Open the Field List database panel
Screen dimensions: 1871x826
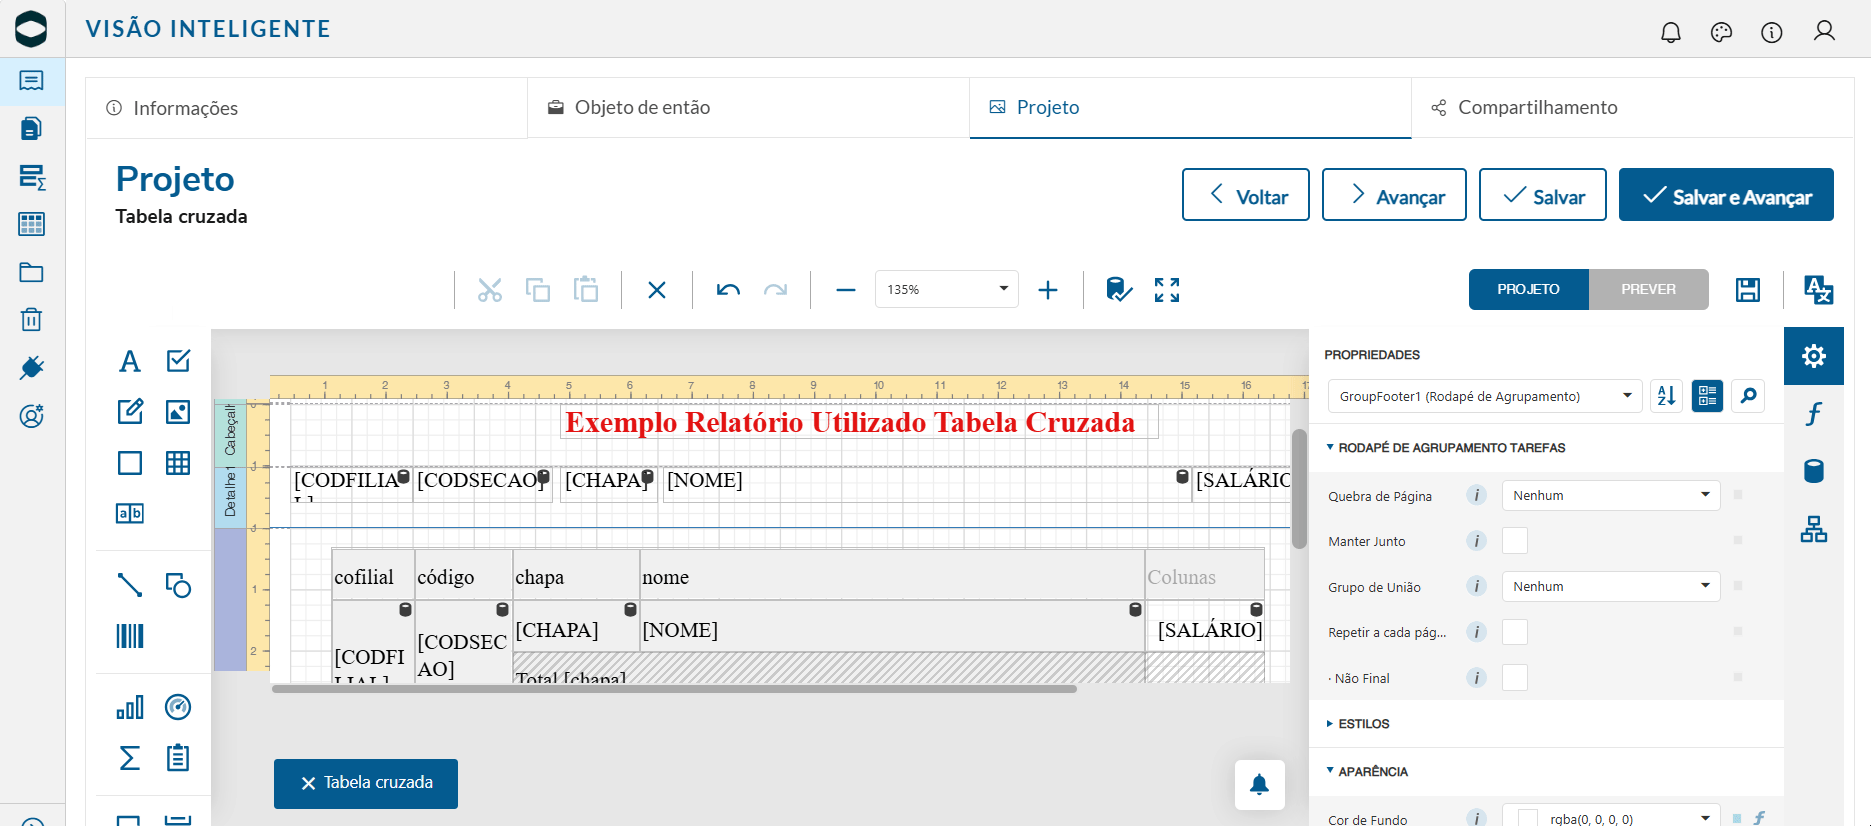[x=1814, y=471]
